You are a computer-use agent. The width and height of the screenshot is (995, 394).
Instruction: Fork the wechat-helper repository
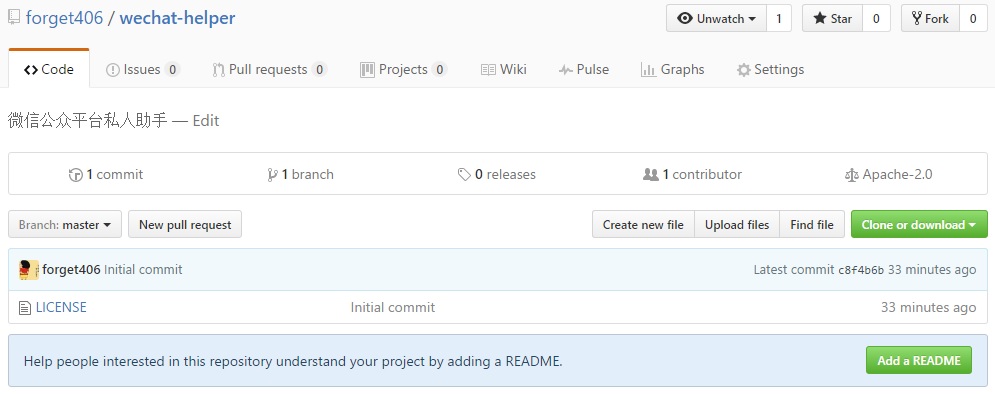click(x=930, y=18)
